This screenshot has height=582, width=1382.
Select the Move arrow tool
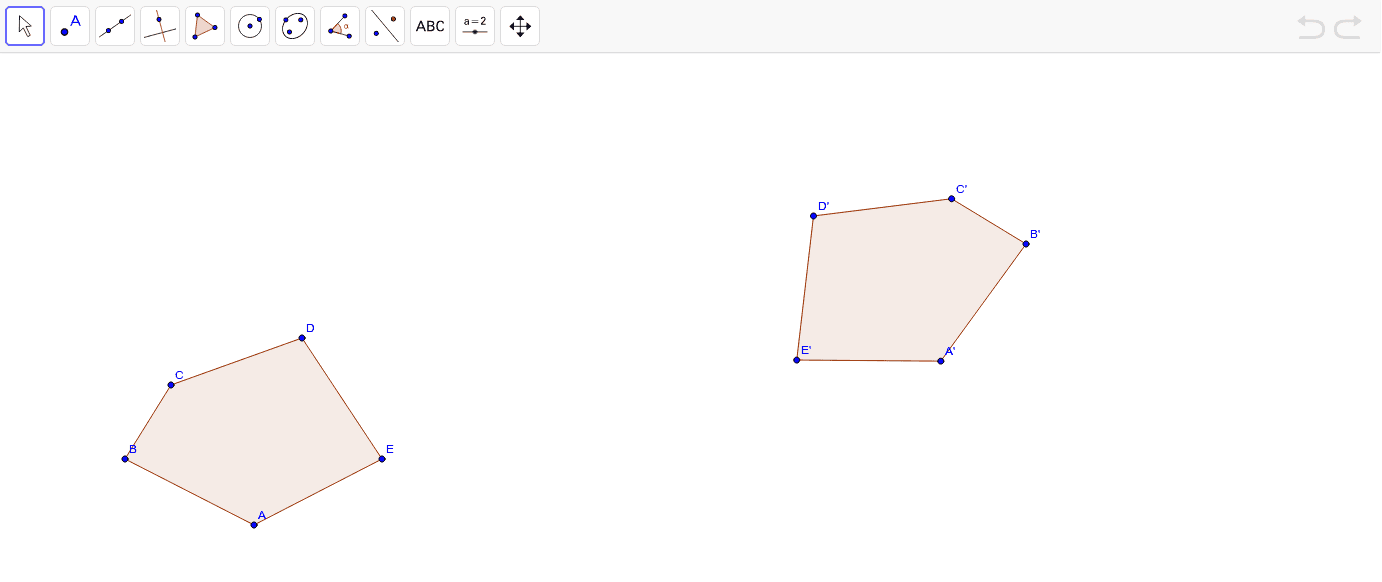25,26
